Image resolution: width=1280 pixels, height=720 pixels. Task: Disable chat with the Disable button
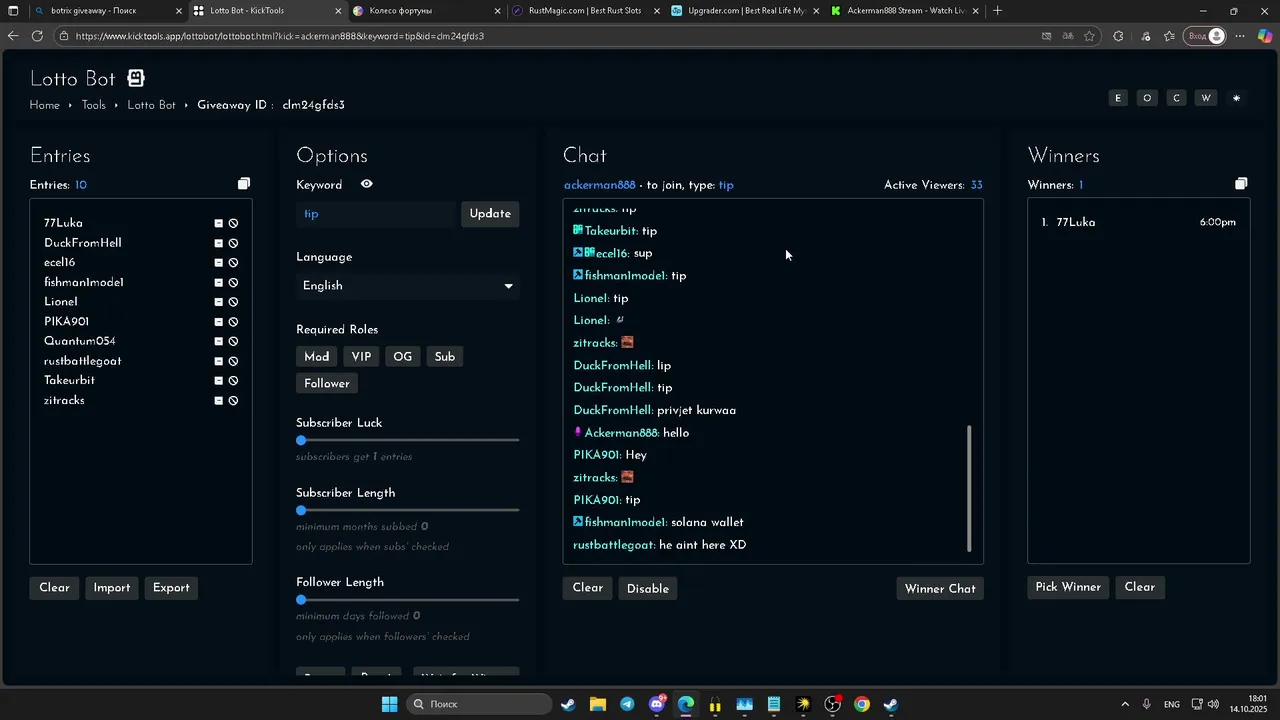click(x=648, y=589)
